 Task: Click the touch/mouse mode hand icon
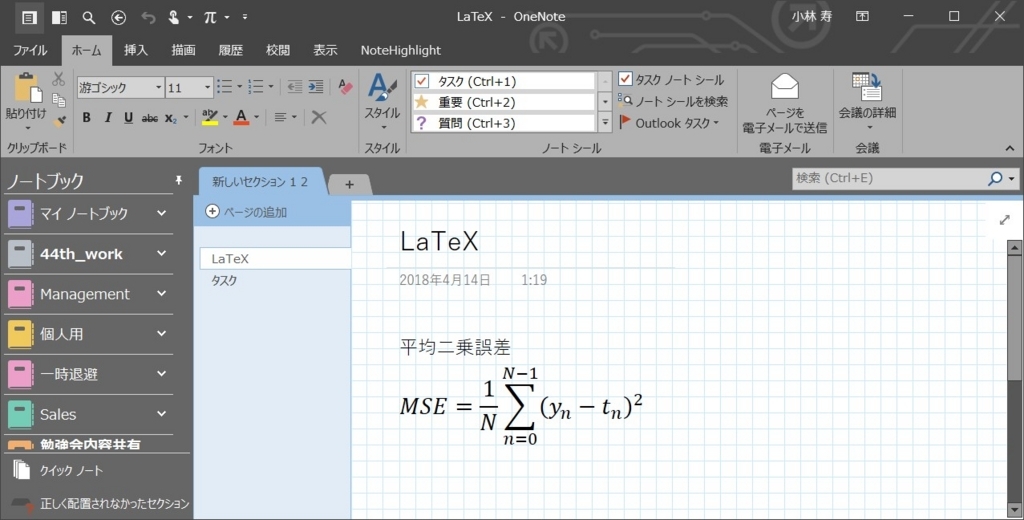coord(174,18)
